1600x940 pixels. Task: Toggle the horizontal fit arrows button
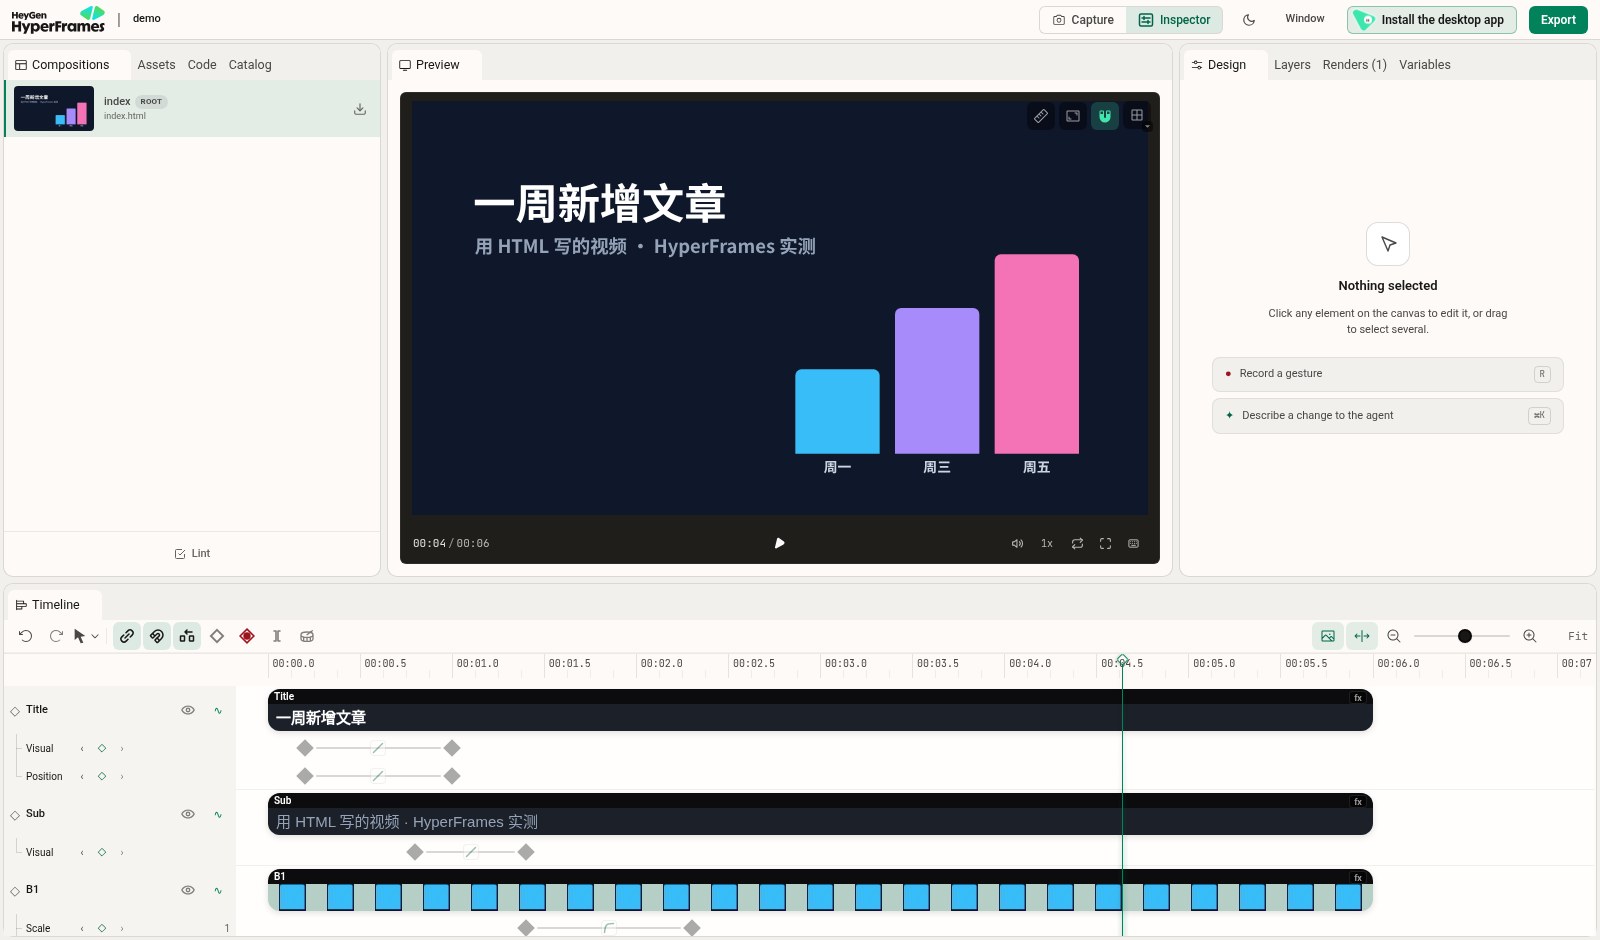(1362, 636)
